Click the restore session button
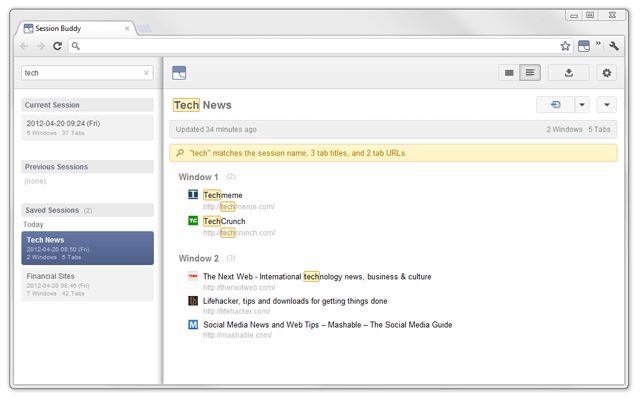 click(x=556, y=105)
